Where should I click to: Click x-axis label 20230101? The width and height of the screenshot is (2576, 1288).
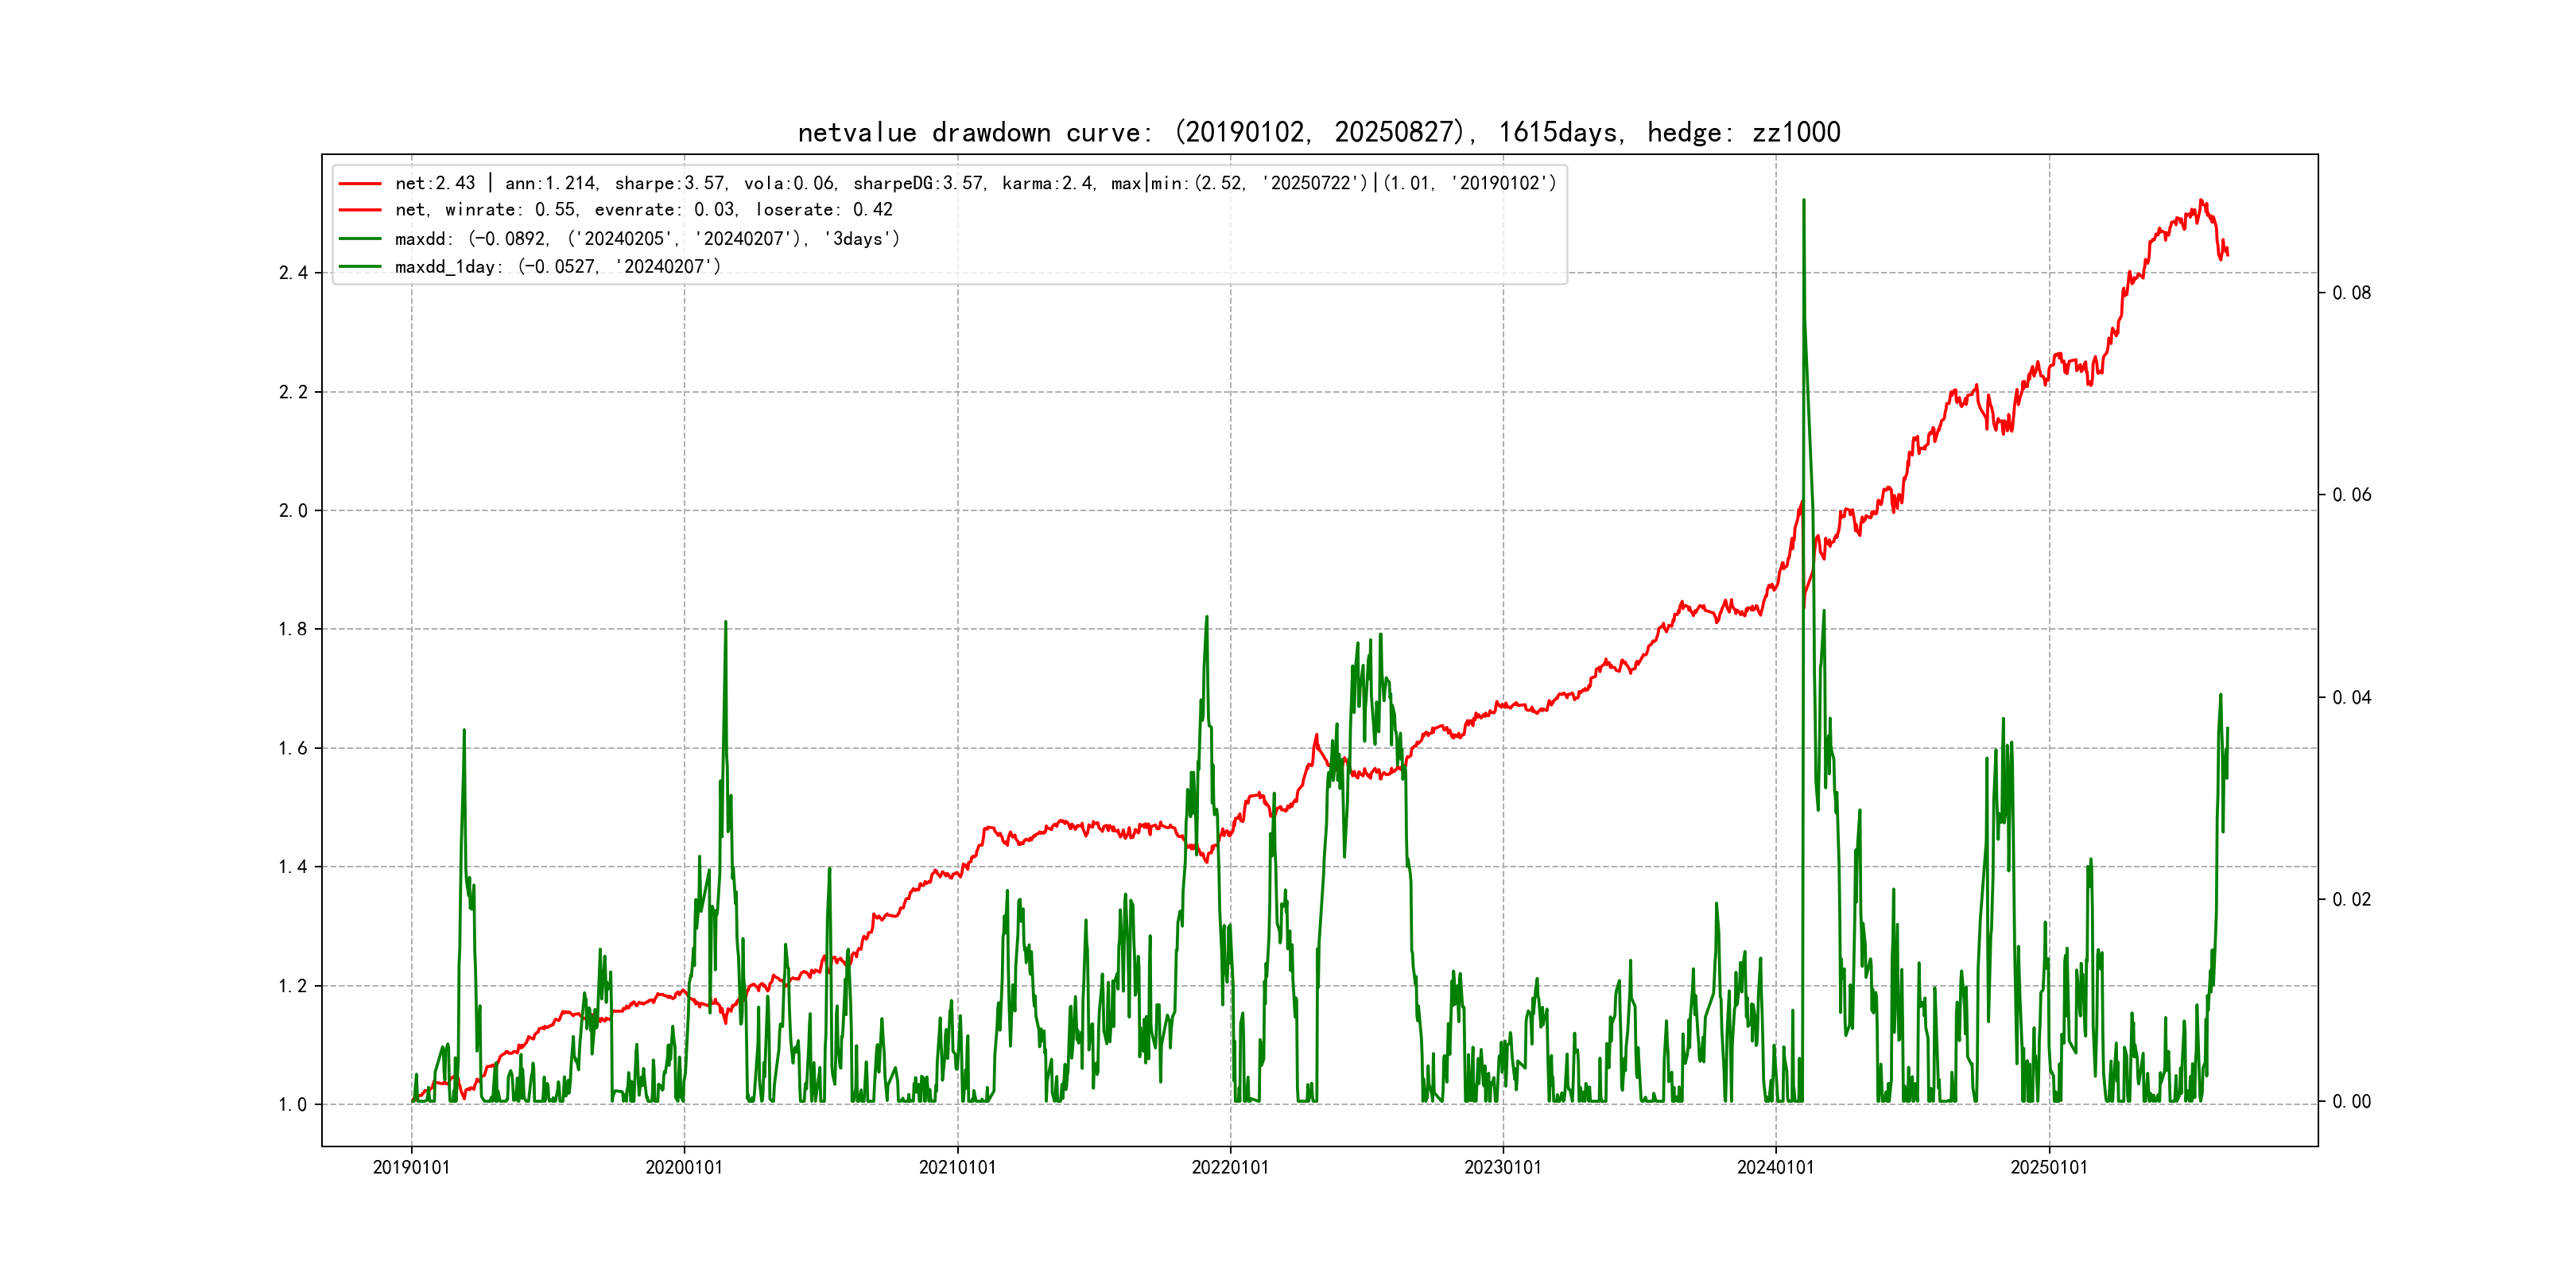(x=1503, y=1168)
